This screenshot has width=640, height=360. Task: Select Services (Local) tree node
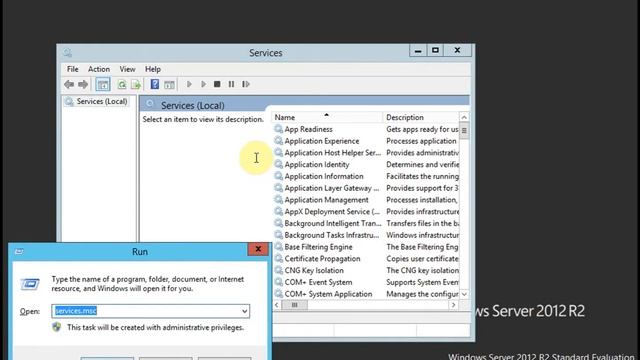click(x=102, y=101)
